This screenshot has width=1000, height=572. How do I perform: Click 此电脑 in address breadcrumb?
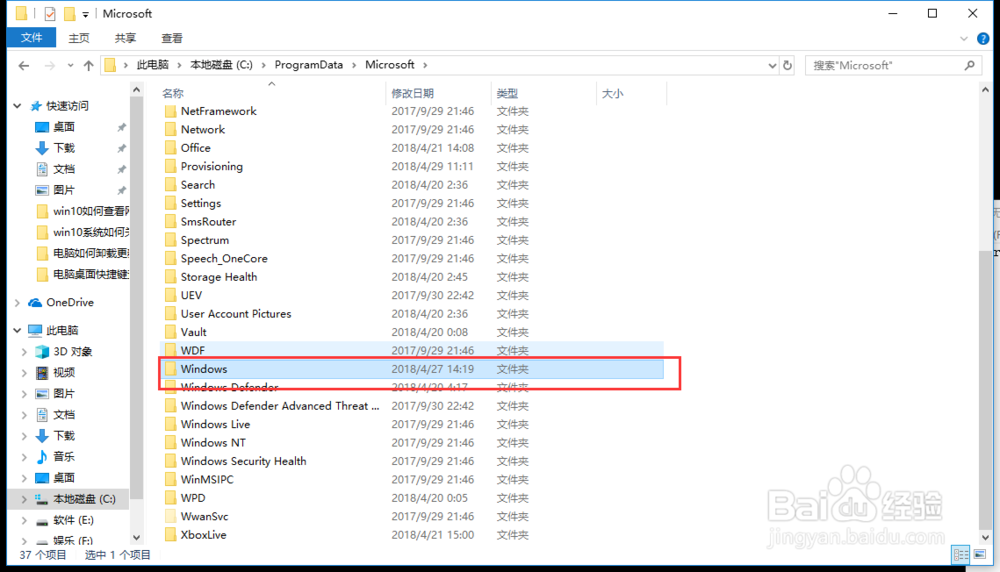152,65
